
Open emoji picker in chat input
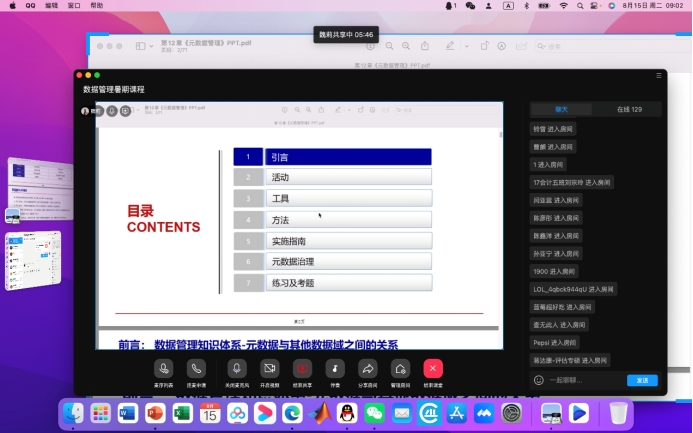(x=539, y=380)
